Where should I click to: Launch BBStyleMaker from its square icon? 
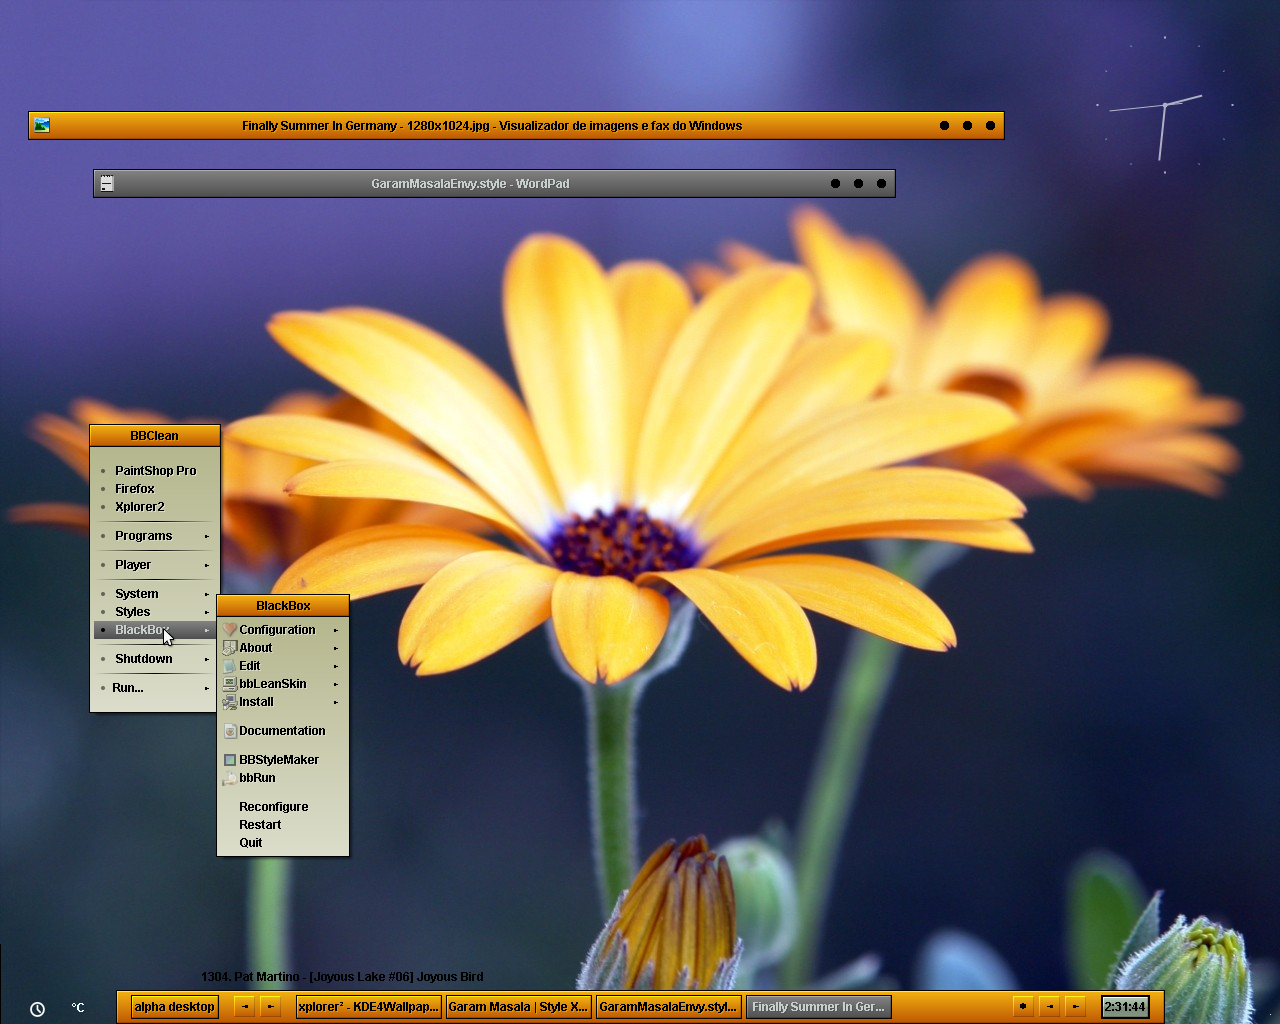point(230,760)
